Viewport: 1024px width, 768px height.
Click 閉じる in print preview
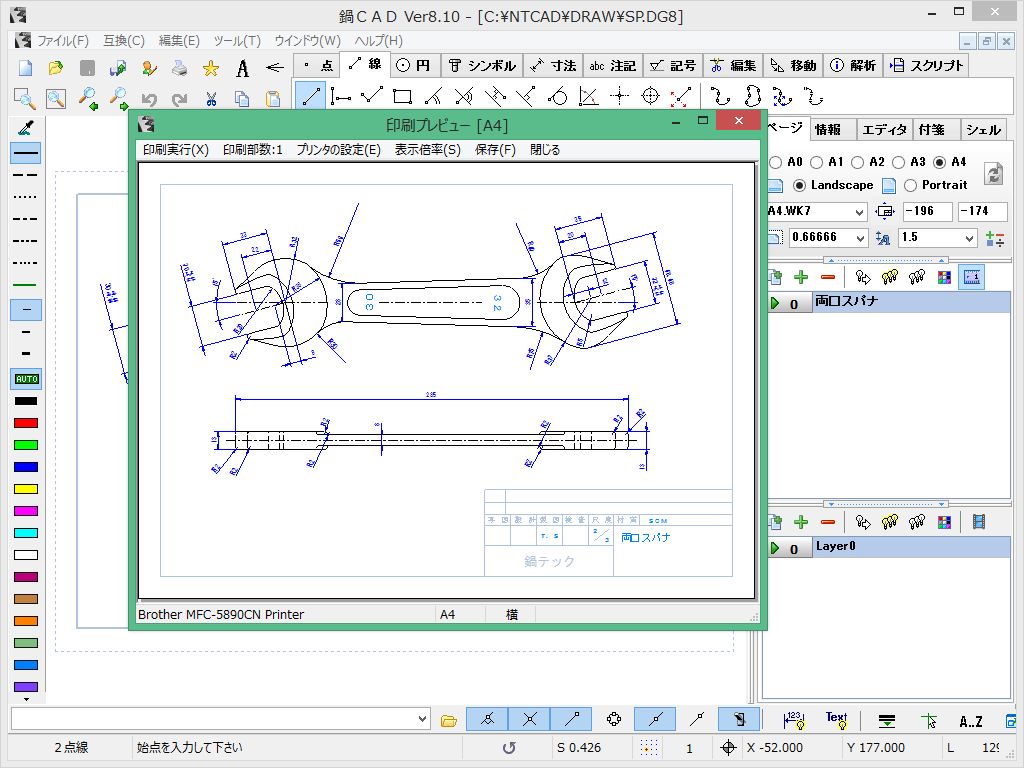(545, 150)
